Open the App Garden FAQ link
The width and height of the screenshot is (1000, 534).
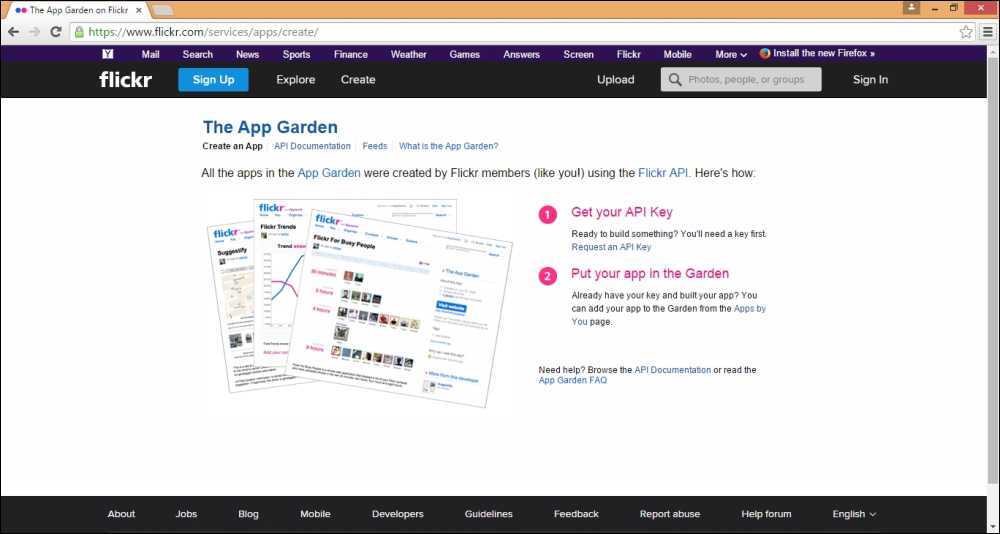[x=573, y=380]
